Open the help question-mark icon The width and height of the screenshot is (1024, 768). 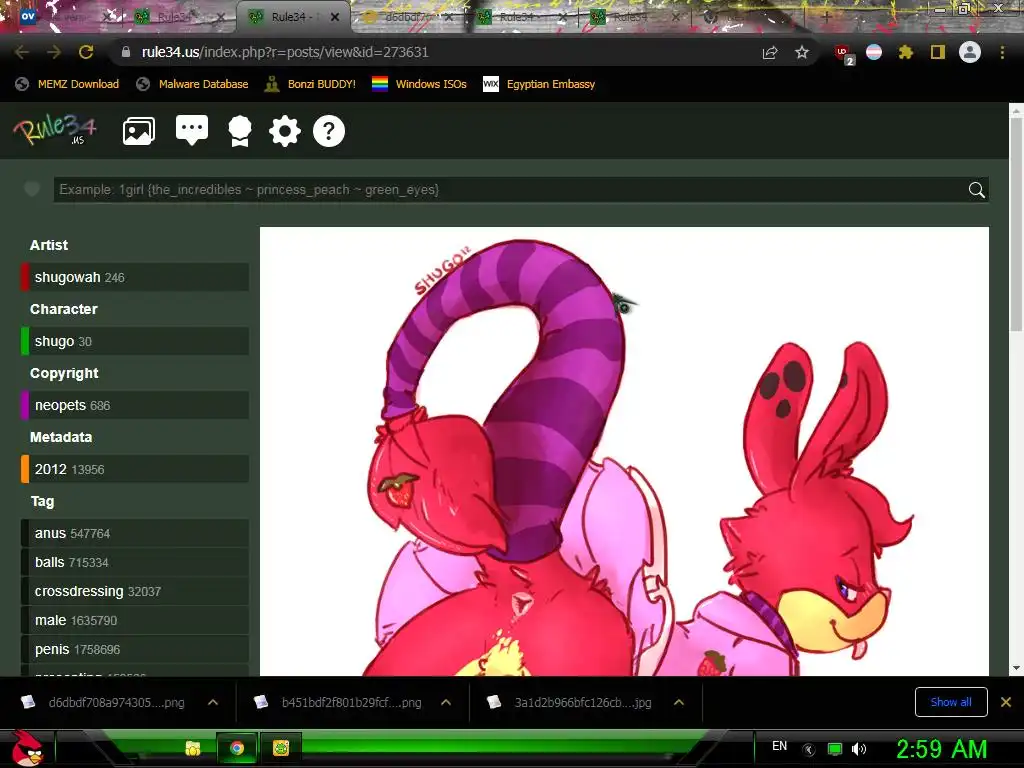point(328,131)
